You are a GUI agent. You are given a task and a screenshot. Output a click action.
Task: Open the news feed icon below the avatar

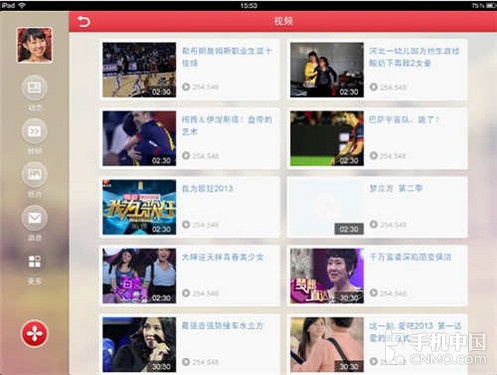pos(34,87)
